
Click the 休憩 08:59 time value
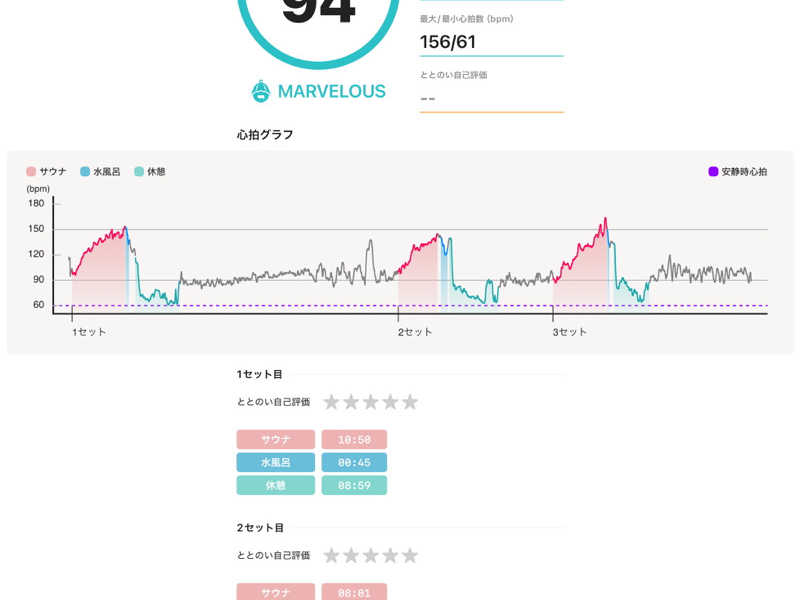click(x=354, y=485)
